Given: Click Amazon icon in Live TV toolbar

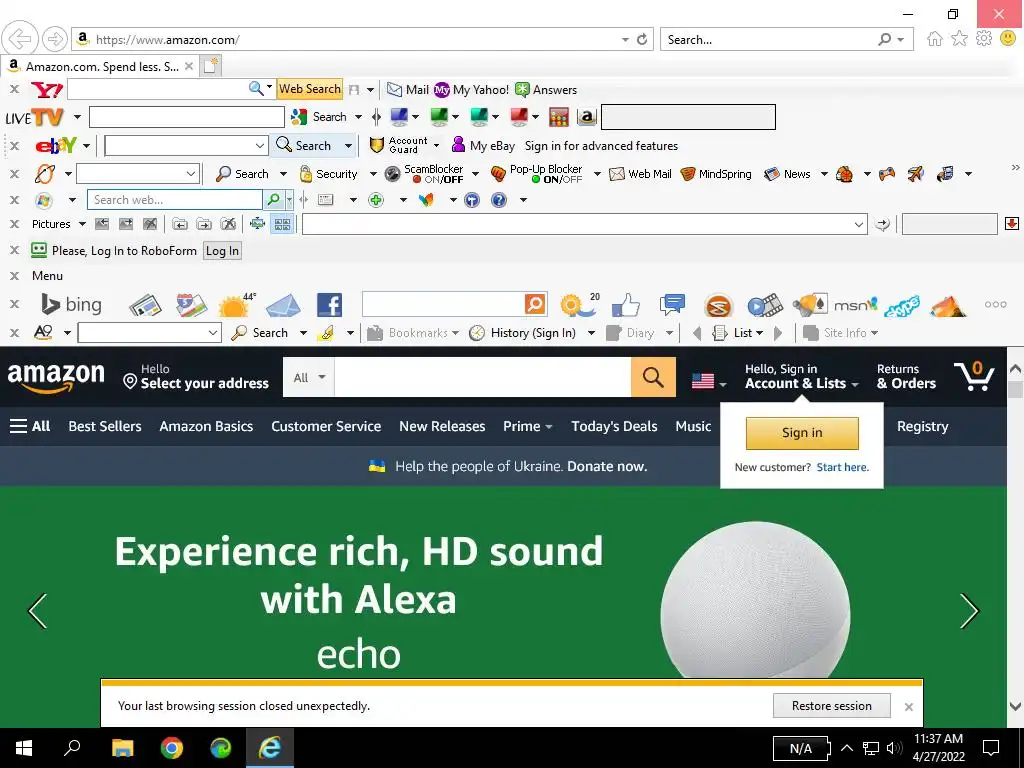Looking at the screenshot, I should (586, 118).
